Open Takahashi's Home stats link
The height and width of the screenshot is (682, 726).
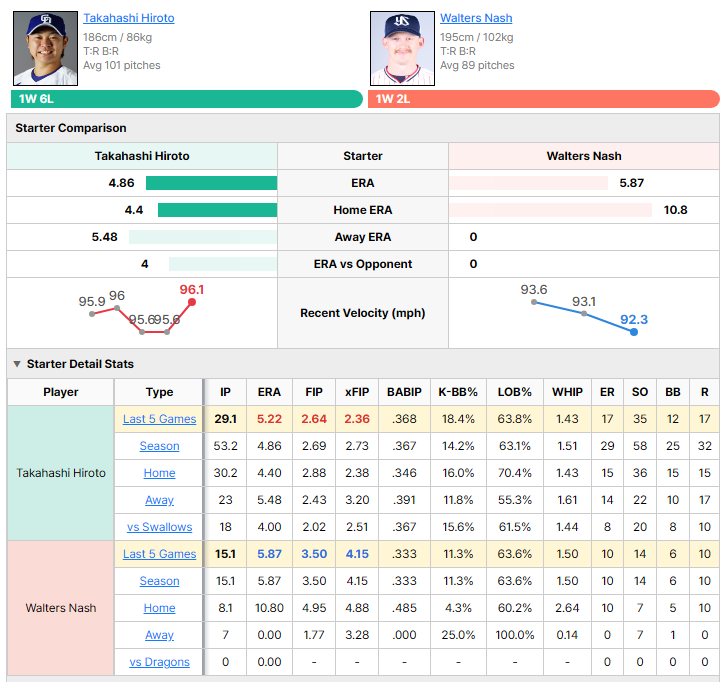click(x=159, y=473)
